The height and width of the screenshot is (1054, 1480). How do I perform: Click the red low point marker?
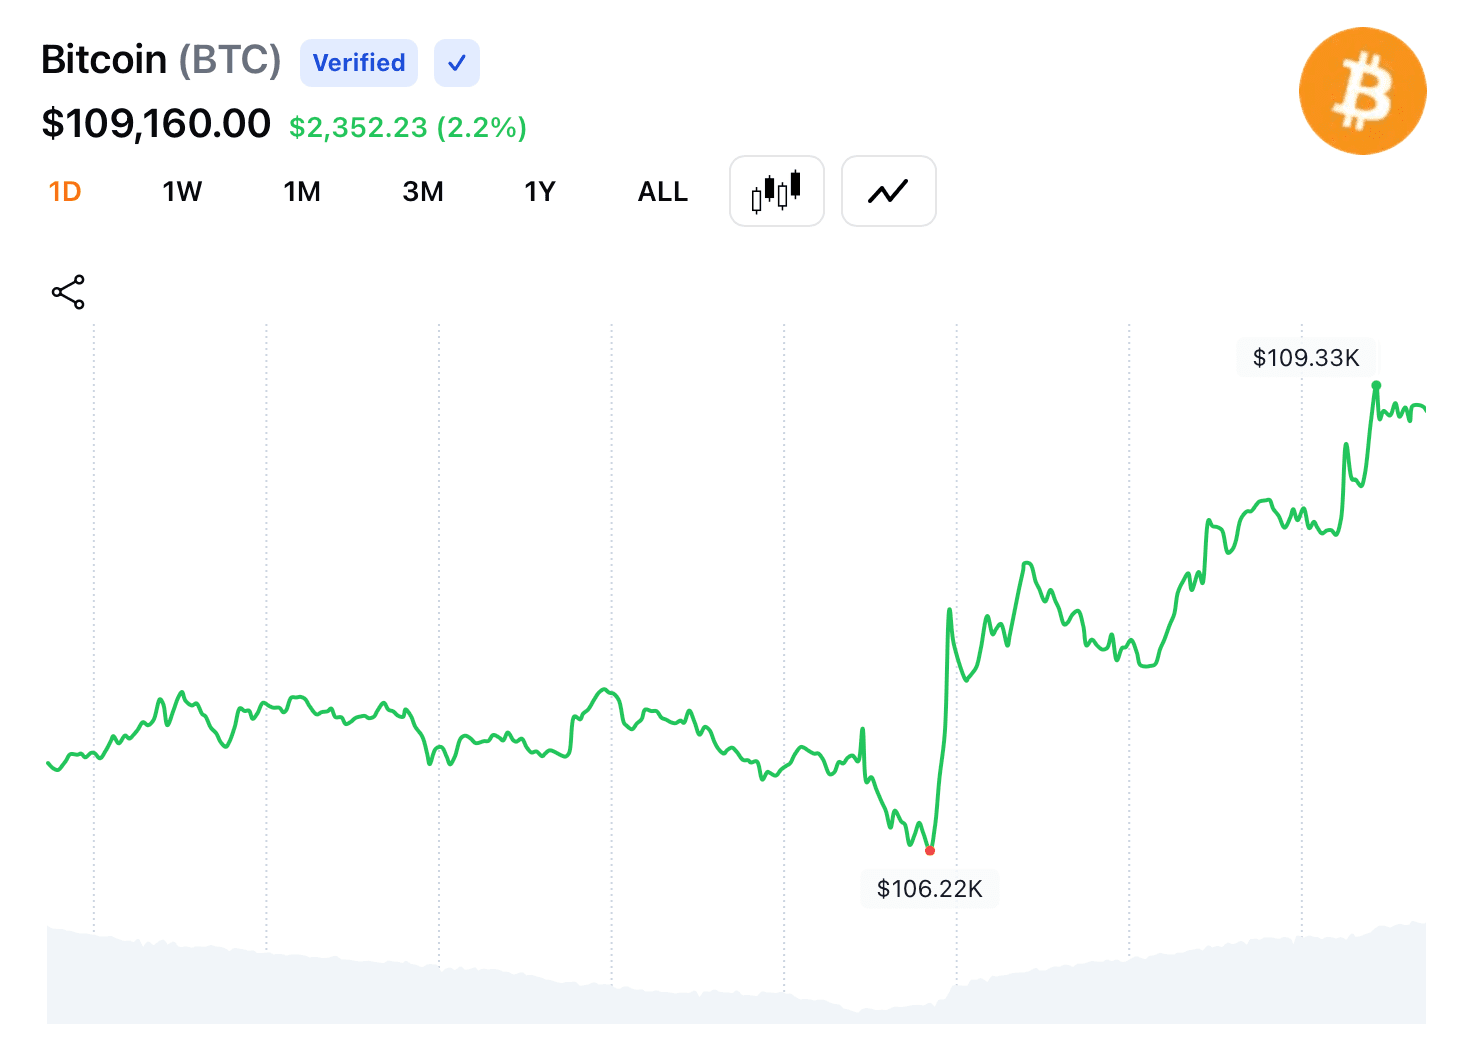(930, 851)
